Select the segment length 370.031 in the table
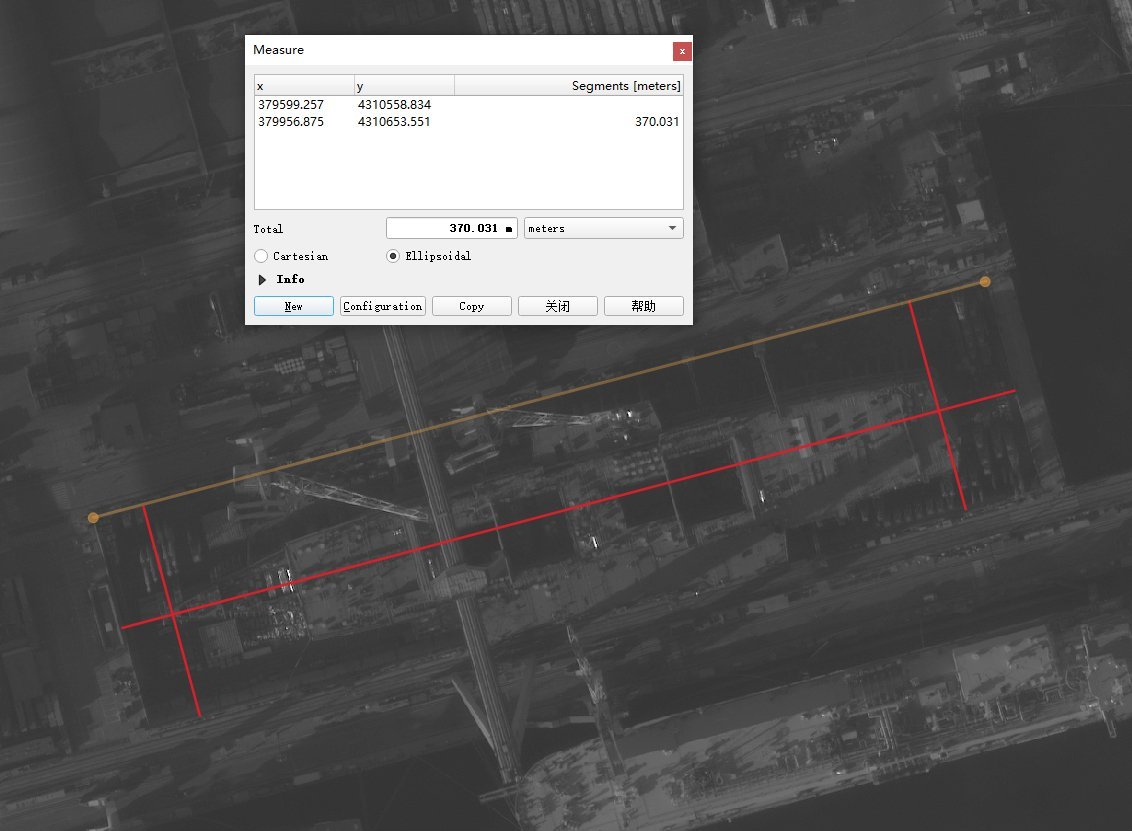The width and height of the screenshot is (1132, 831). [x=657, y=122]
